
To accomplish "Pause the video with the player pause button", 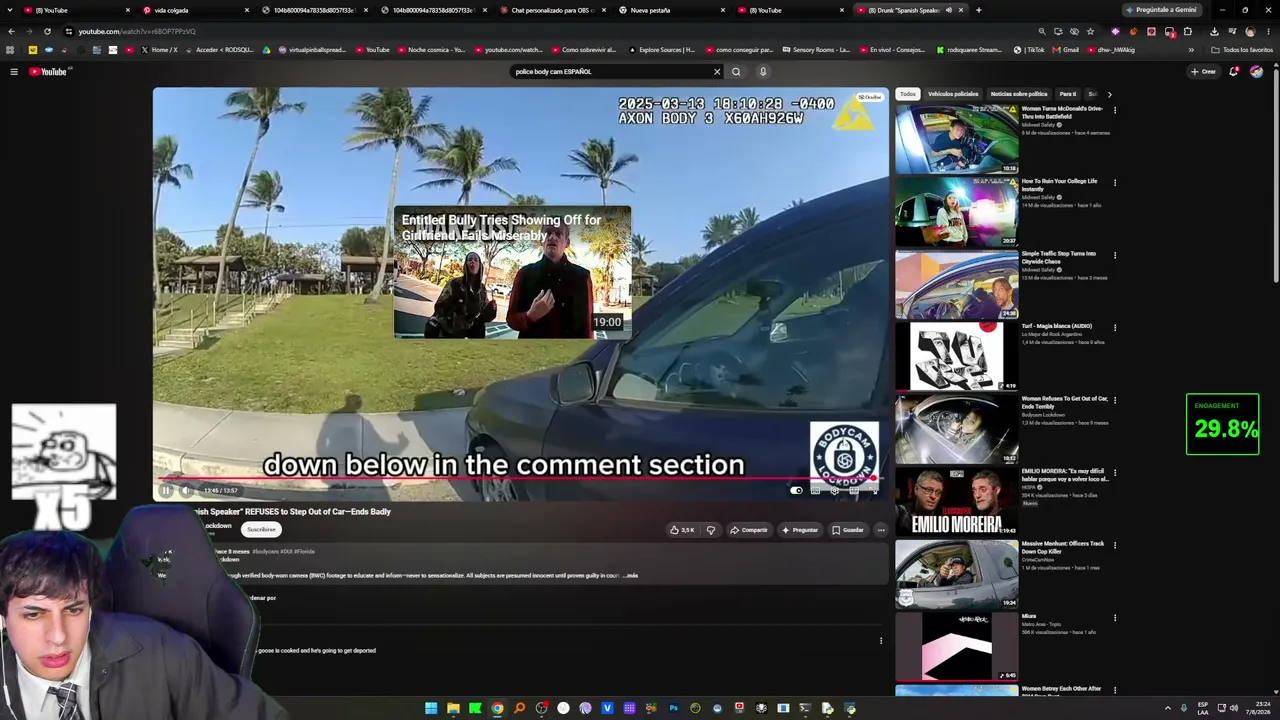I will [166, 490].
